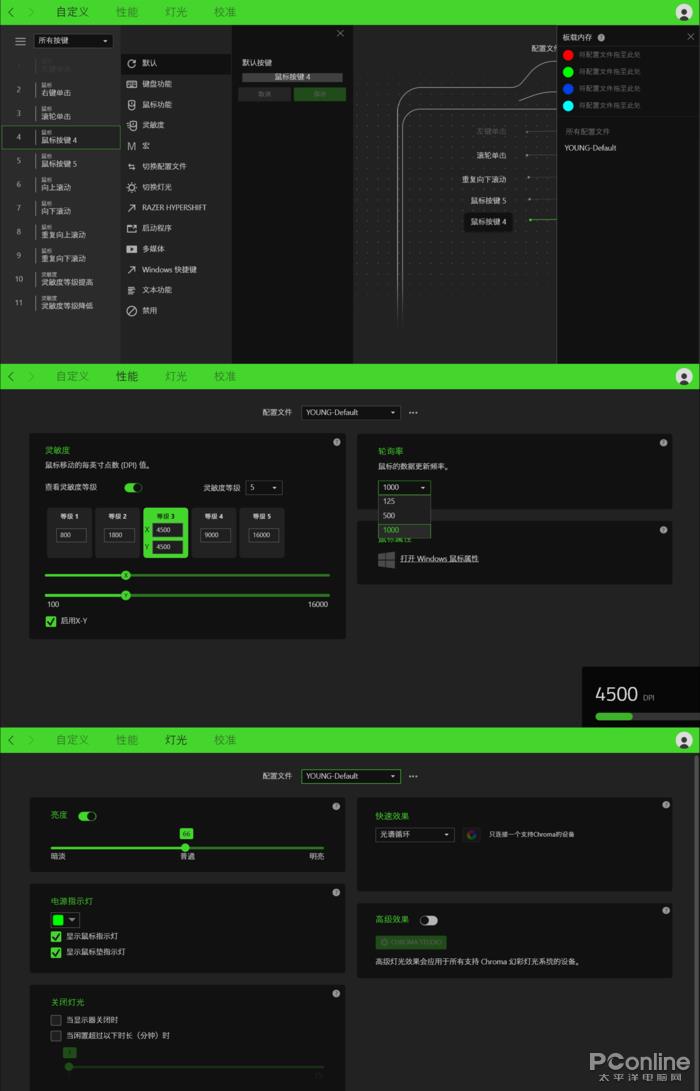Open 配置文件 dropdown on 灯光 screen
The width and height of the screenshot is (700, 1091).
(351, 777)
